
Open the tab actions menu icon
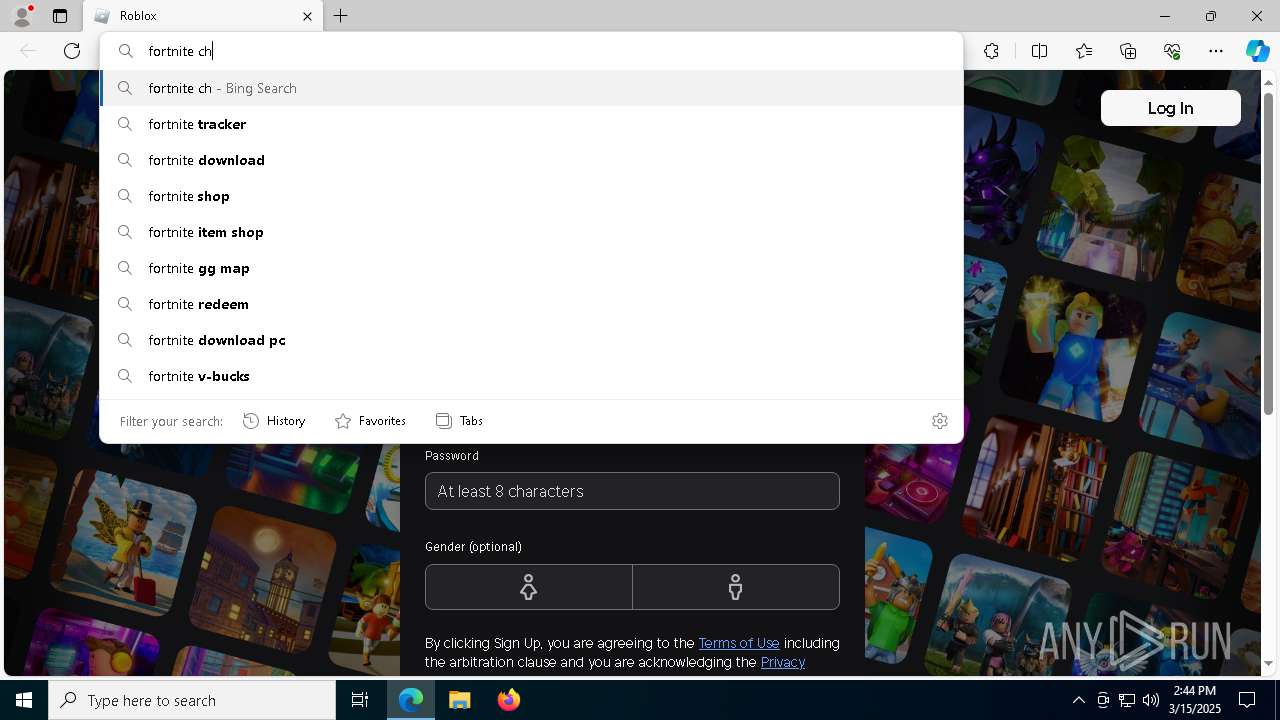[x=60, y=16]
